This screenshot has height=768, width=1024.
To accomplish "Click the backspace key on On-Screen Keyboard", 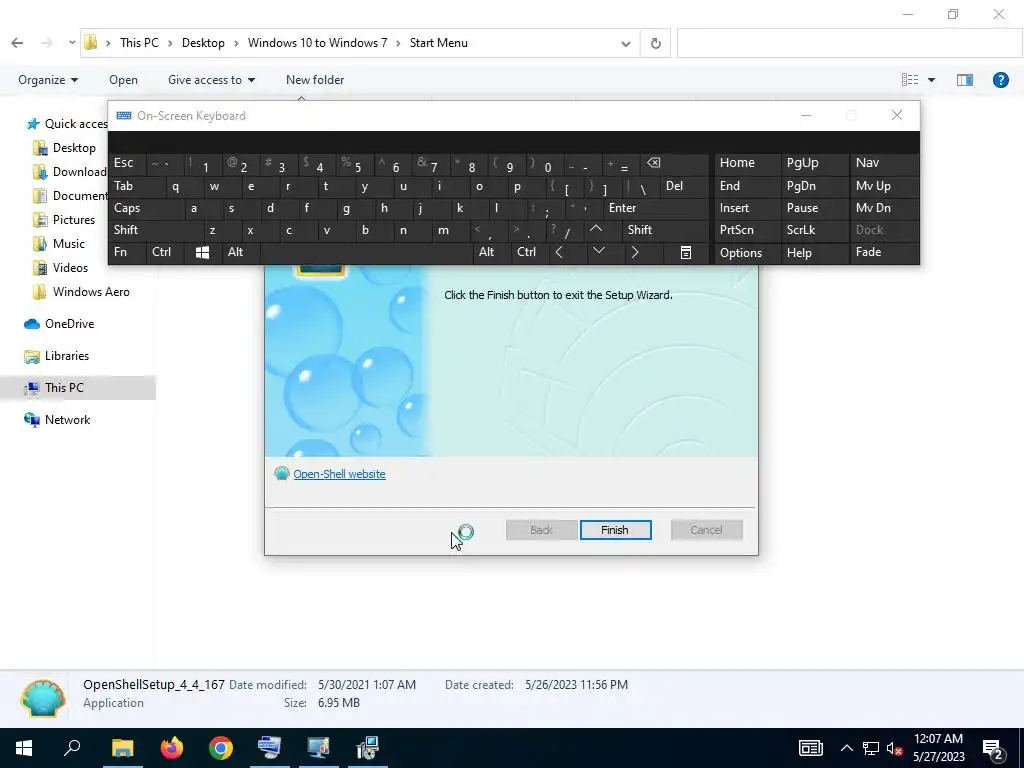I will [653, 163].
